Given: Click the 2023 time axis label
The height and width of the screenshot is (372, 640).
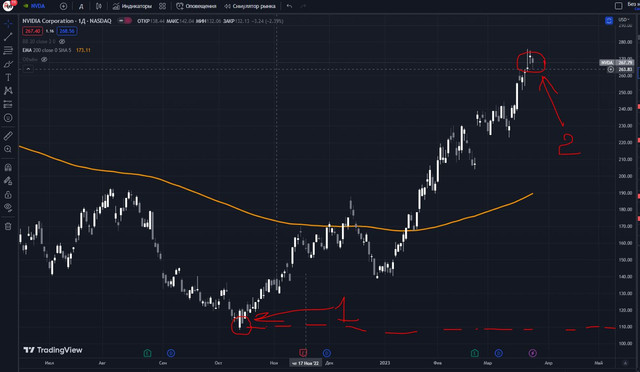Looking at the screenshot, I should click(384, 363).
